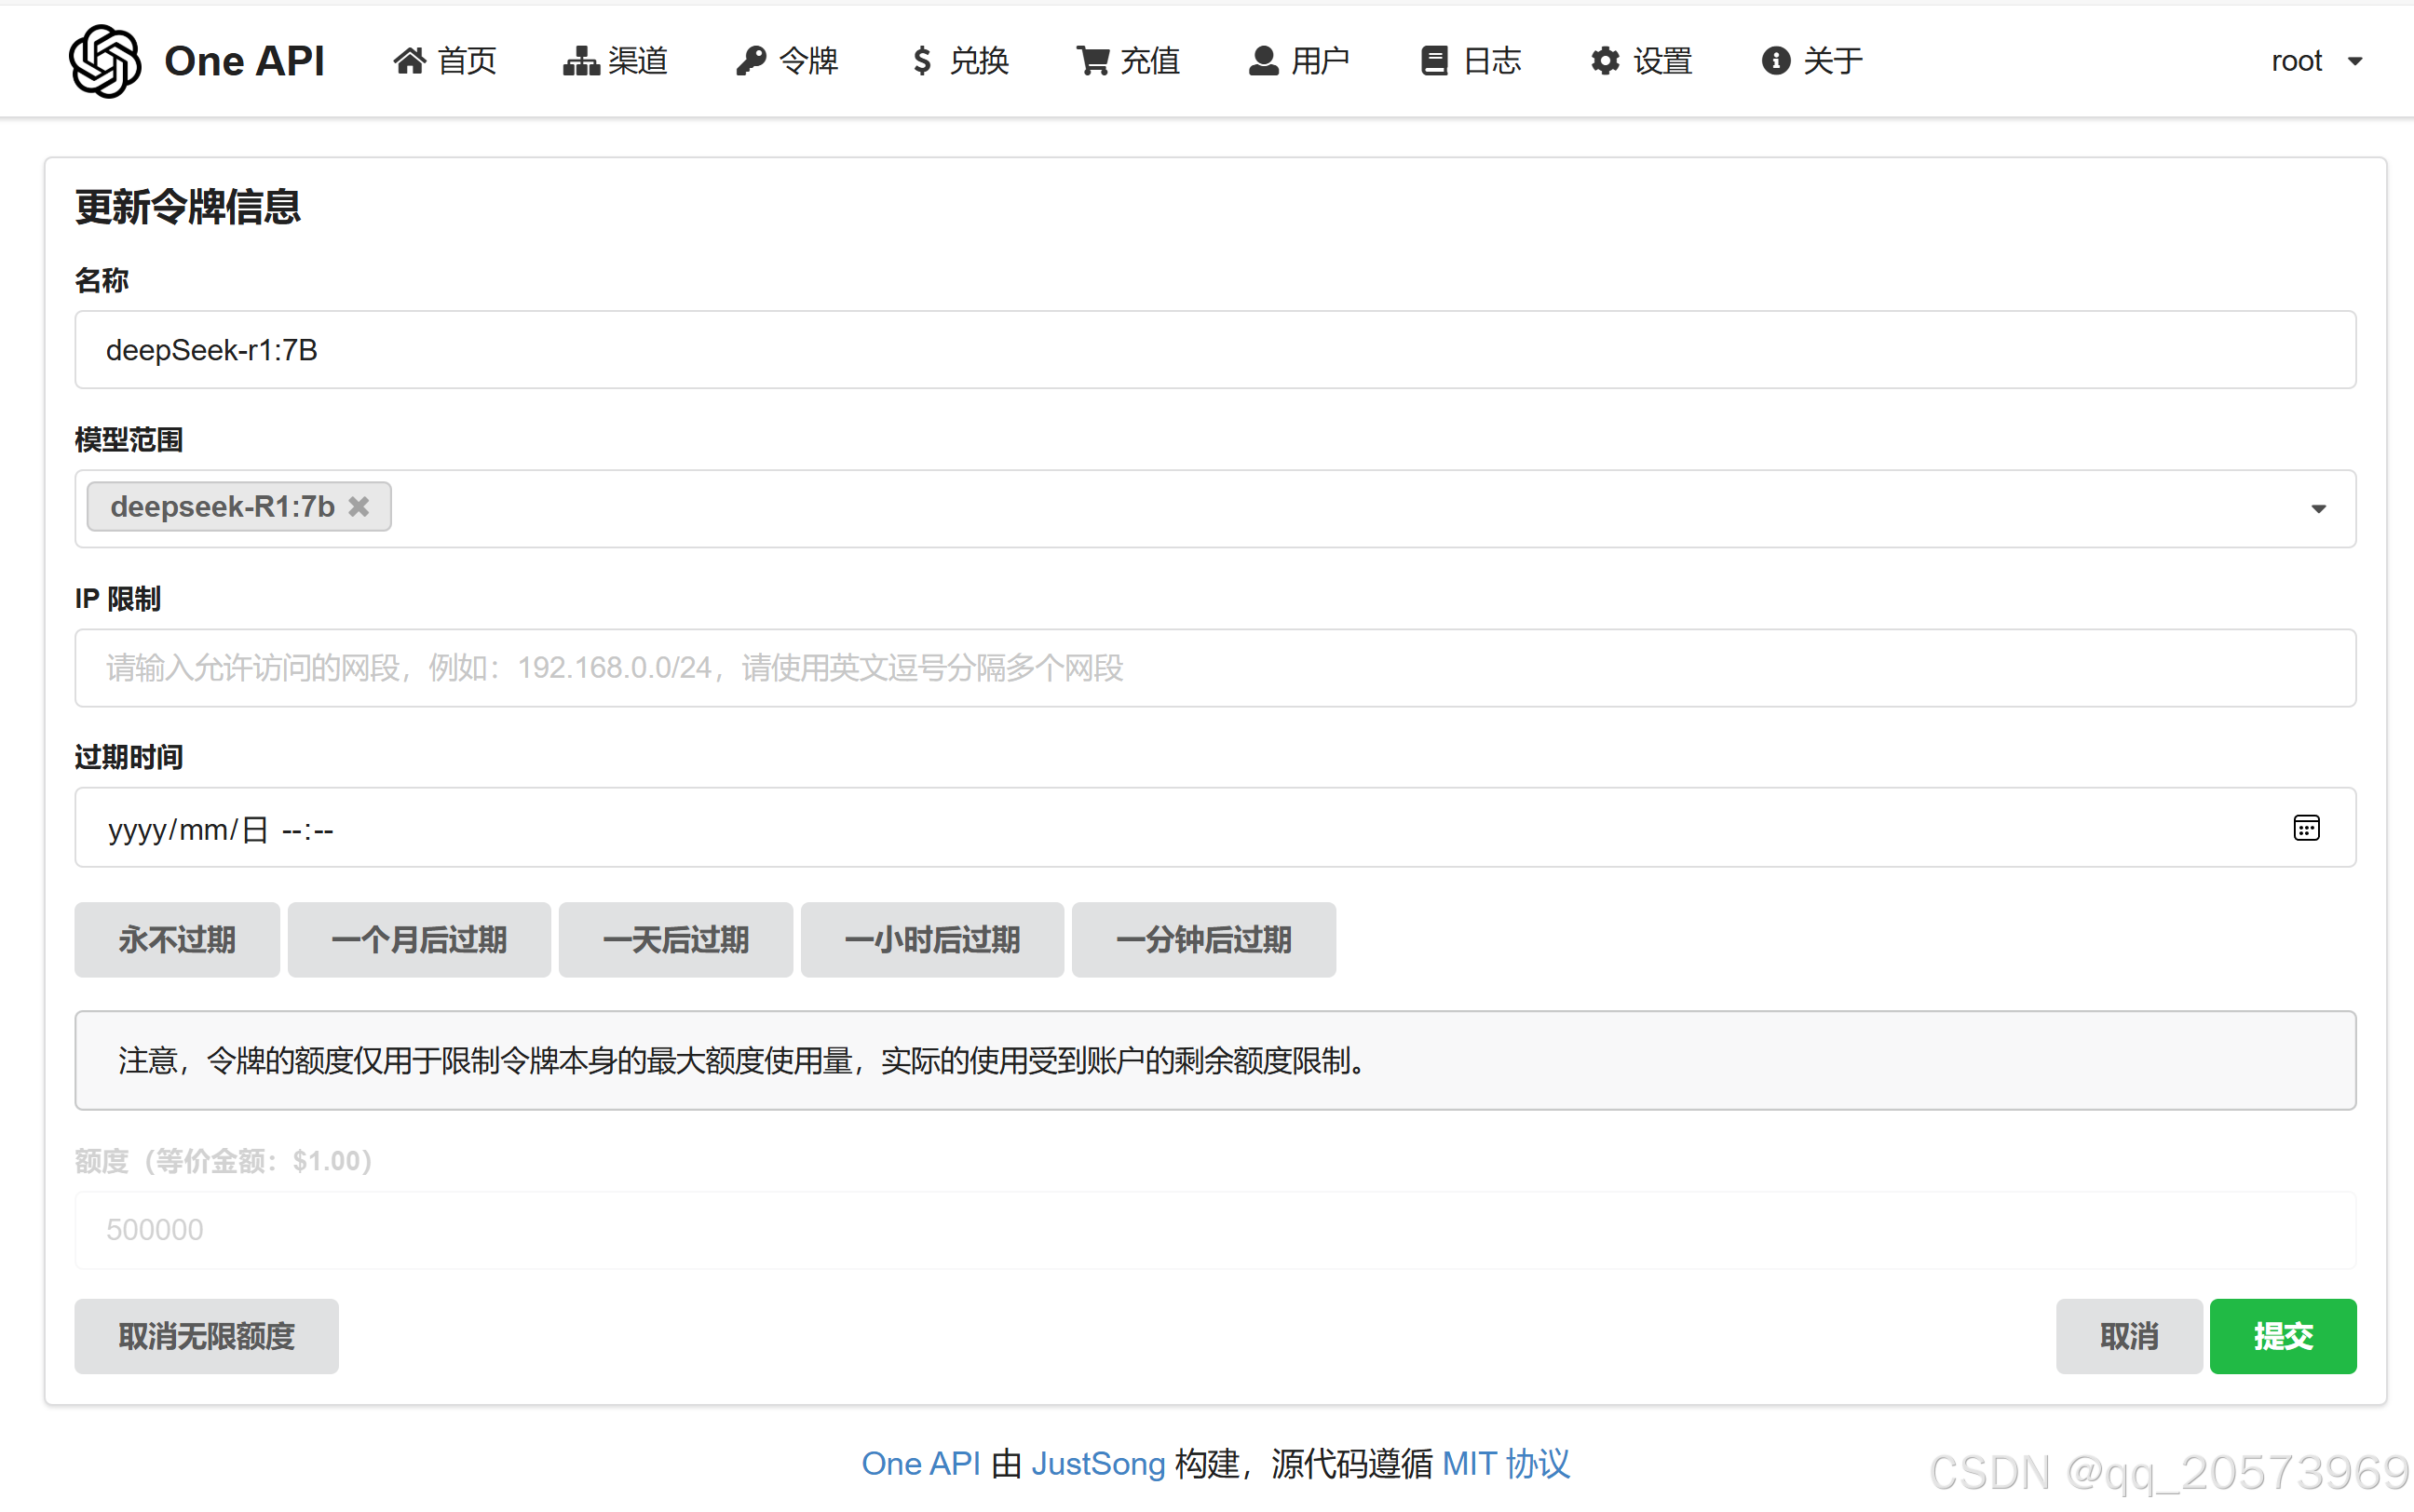Click the key icon beside 令牌
This screenshot has width=2414, height=1512.
coord(750,60)
